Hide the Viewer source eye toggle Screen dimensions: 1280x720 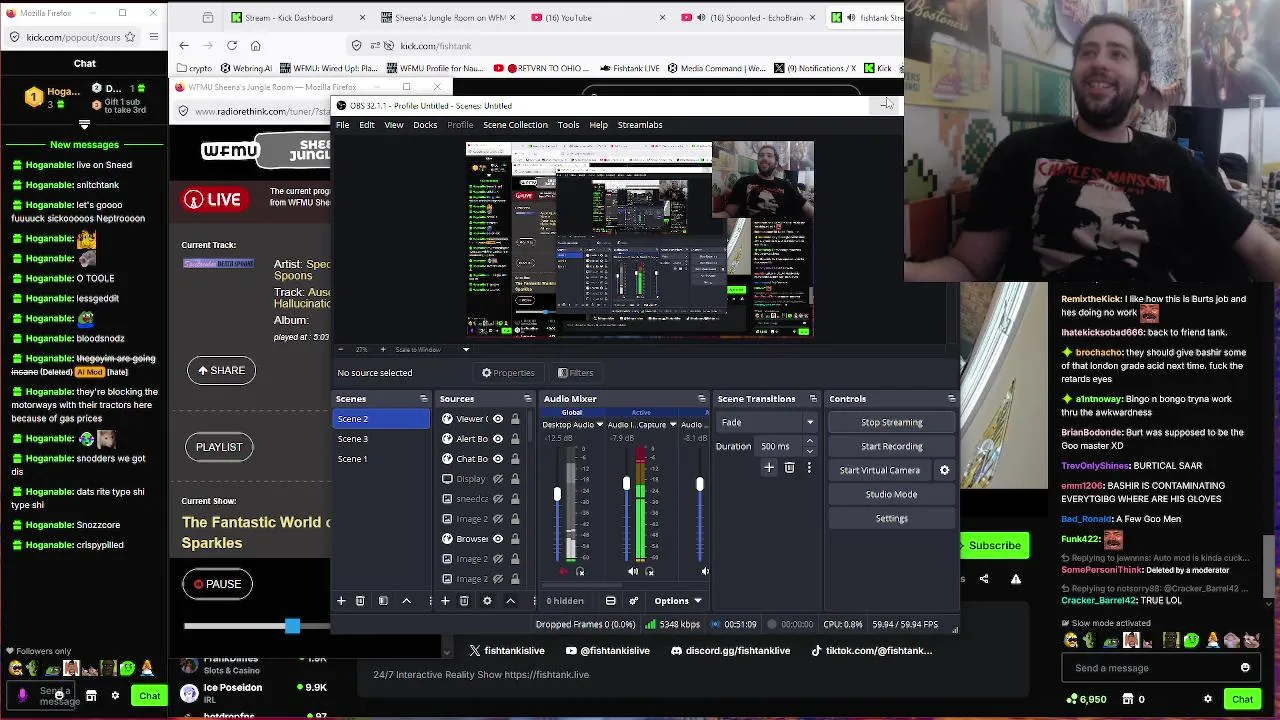(x=498, y=419)
